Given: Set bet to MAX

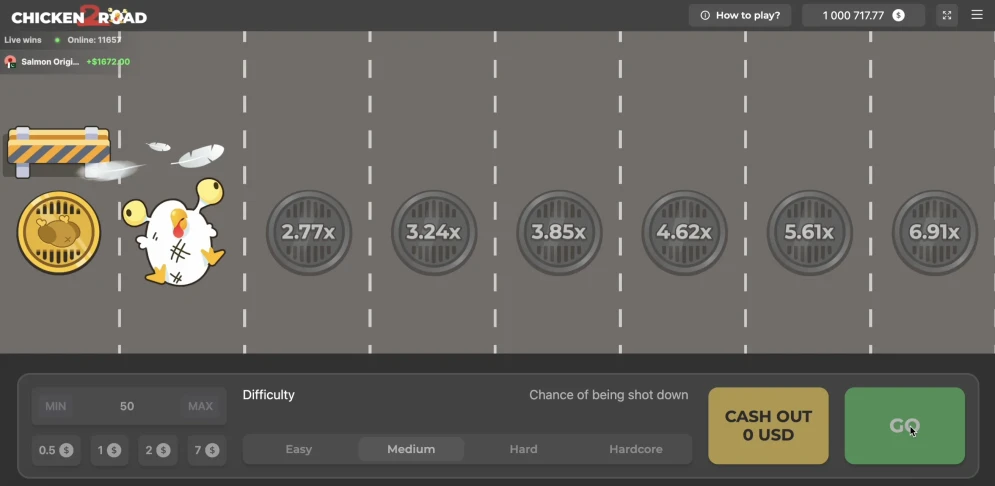Looking at the screenshot, I should point(200,406).
